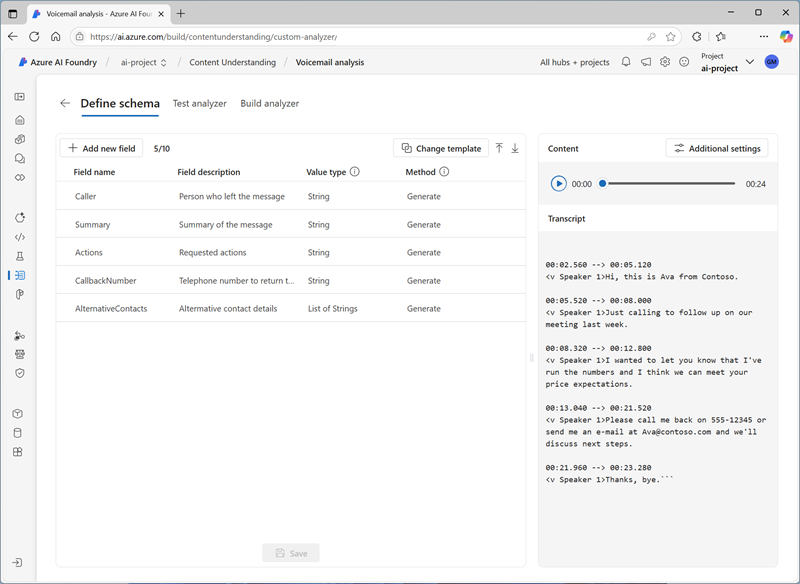800x584 pixels.
Task: Open the shield safety sidebar icon
Action: pos(19,373)
